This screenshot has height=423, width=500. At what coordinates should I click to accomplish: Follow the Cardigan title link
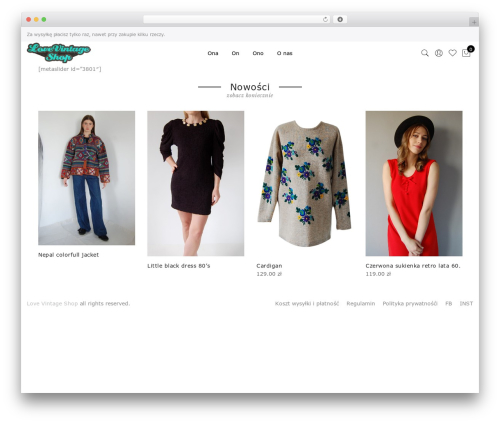pos(269,266)
